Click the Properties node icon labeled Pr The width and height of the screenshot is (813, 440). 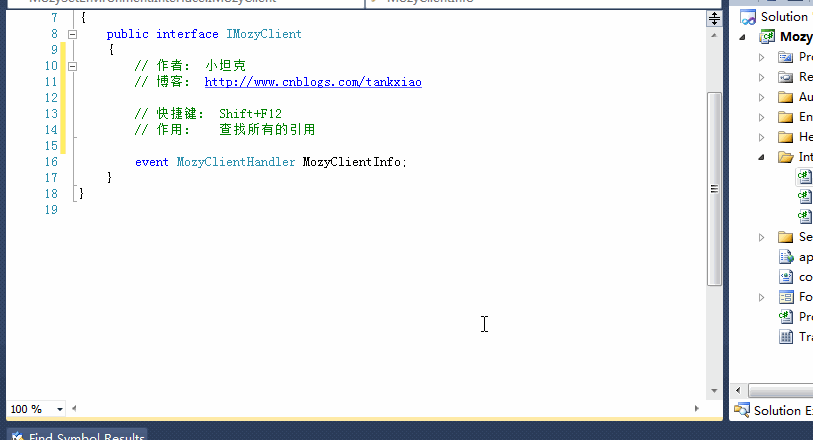pos(786,57)
